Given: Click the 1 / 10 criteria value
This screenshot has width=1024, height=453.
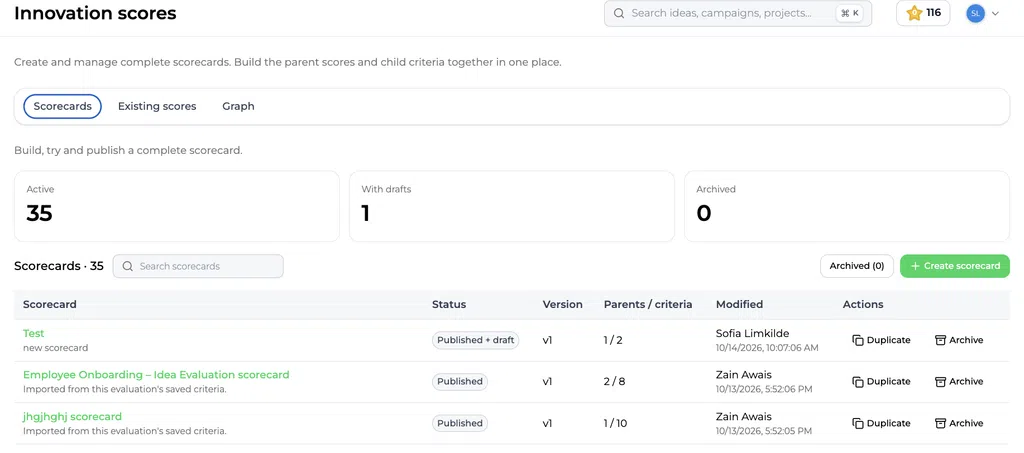Looking at the screenshot, I should 615,424.
